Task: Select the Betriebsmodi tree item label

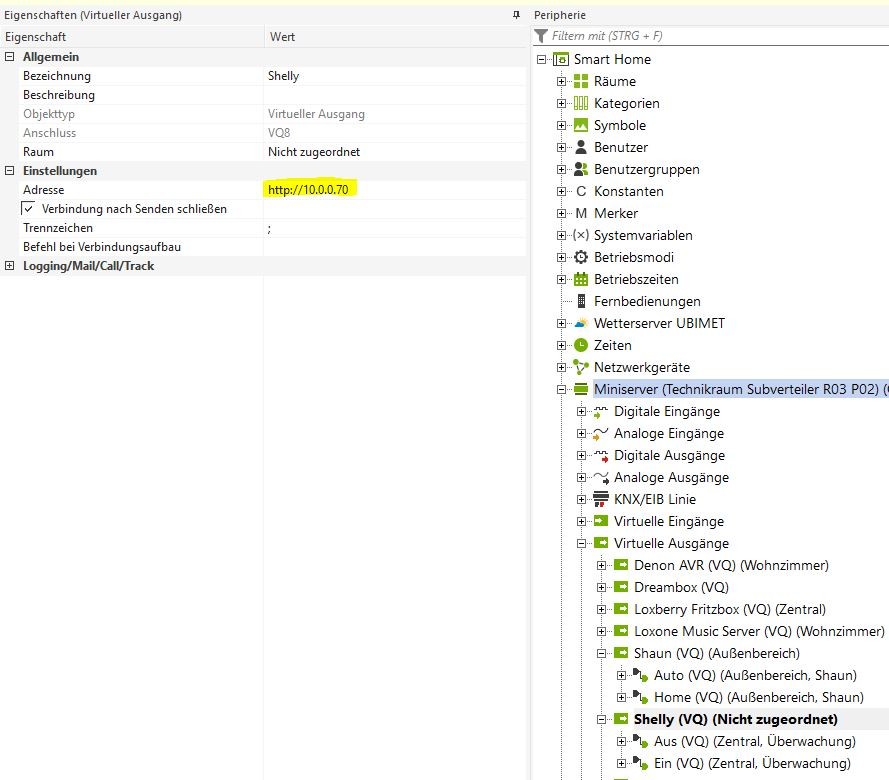Action: point(634,257)
